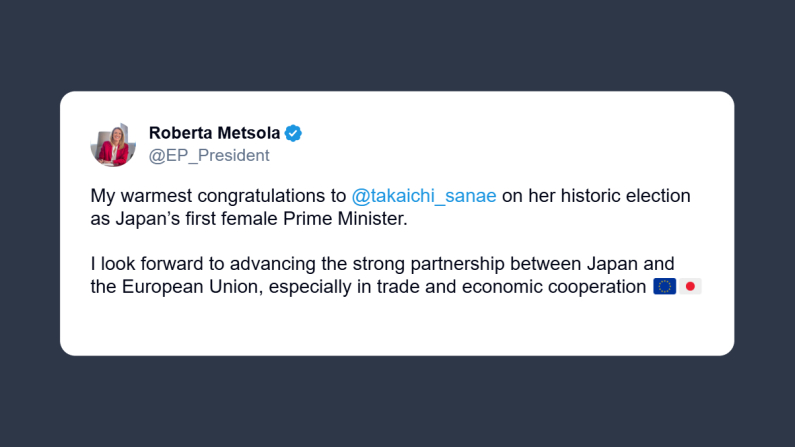Click the Japan flag emoji

pyautogui.click(x=691, y=287)
